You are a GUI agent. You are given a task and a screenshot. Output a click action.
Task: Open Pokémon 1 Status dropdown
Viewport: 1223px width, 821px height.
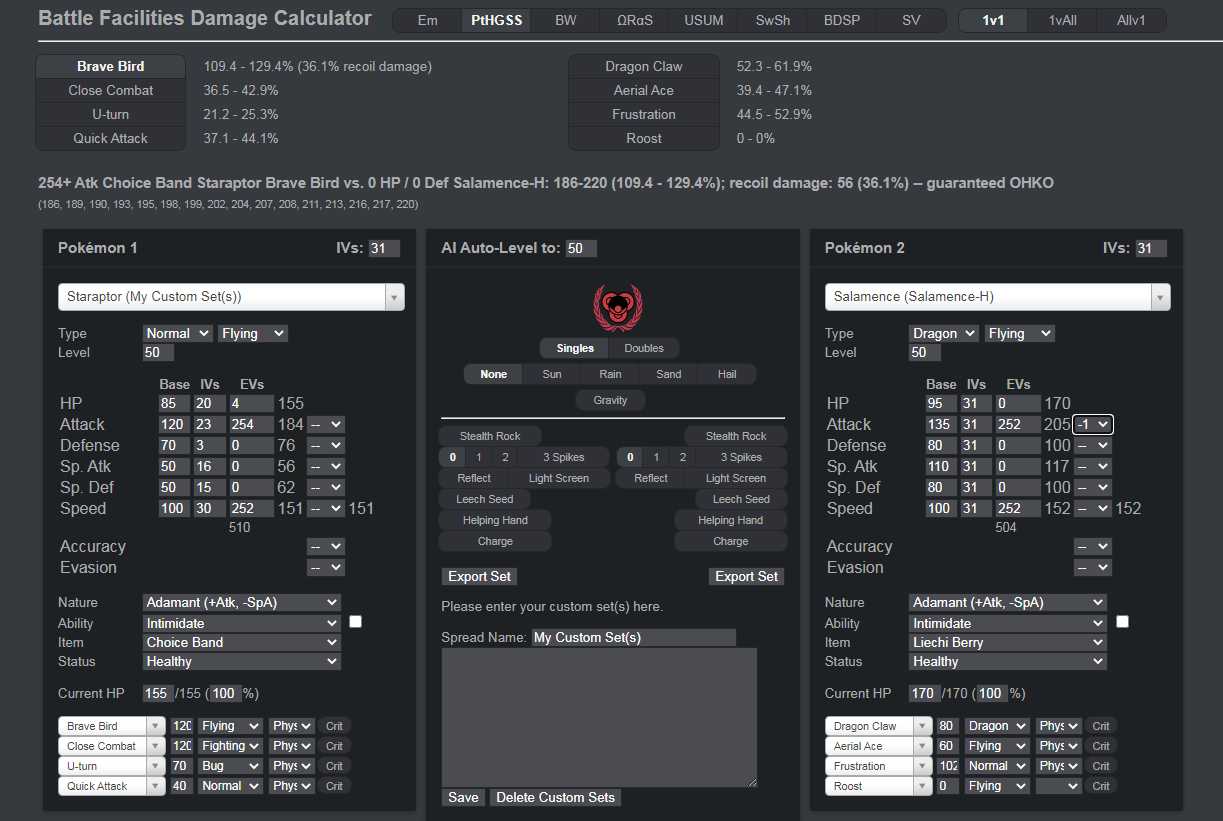pyautogui.click(x=242, y=662)
